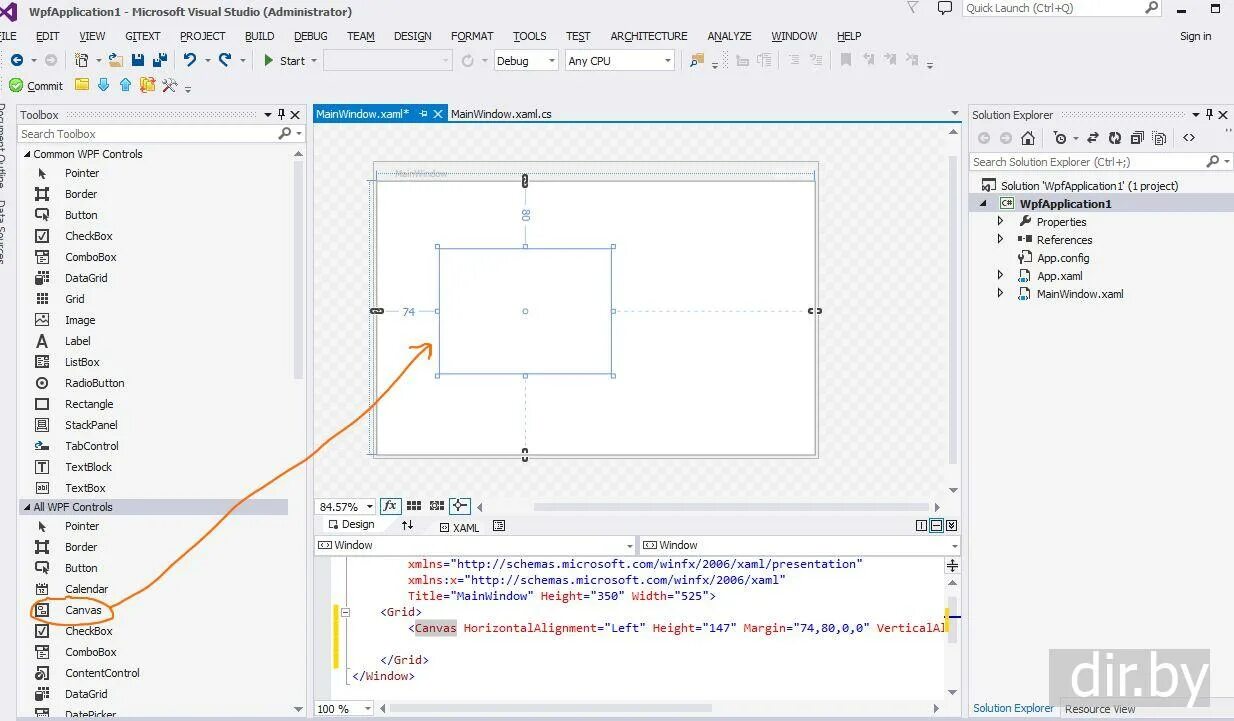
Task: Click the Redo arrow icon
Action: point(225,61)
